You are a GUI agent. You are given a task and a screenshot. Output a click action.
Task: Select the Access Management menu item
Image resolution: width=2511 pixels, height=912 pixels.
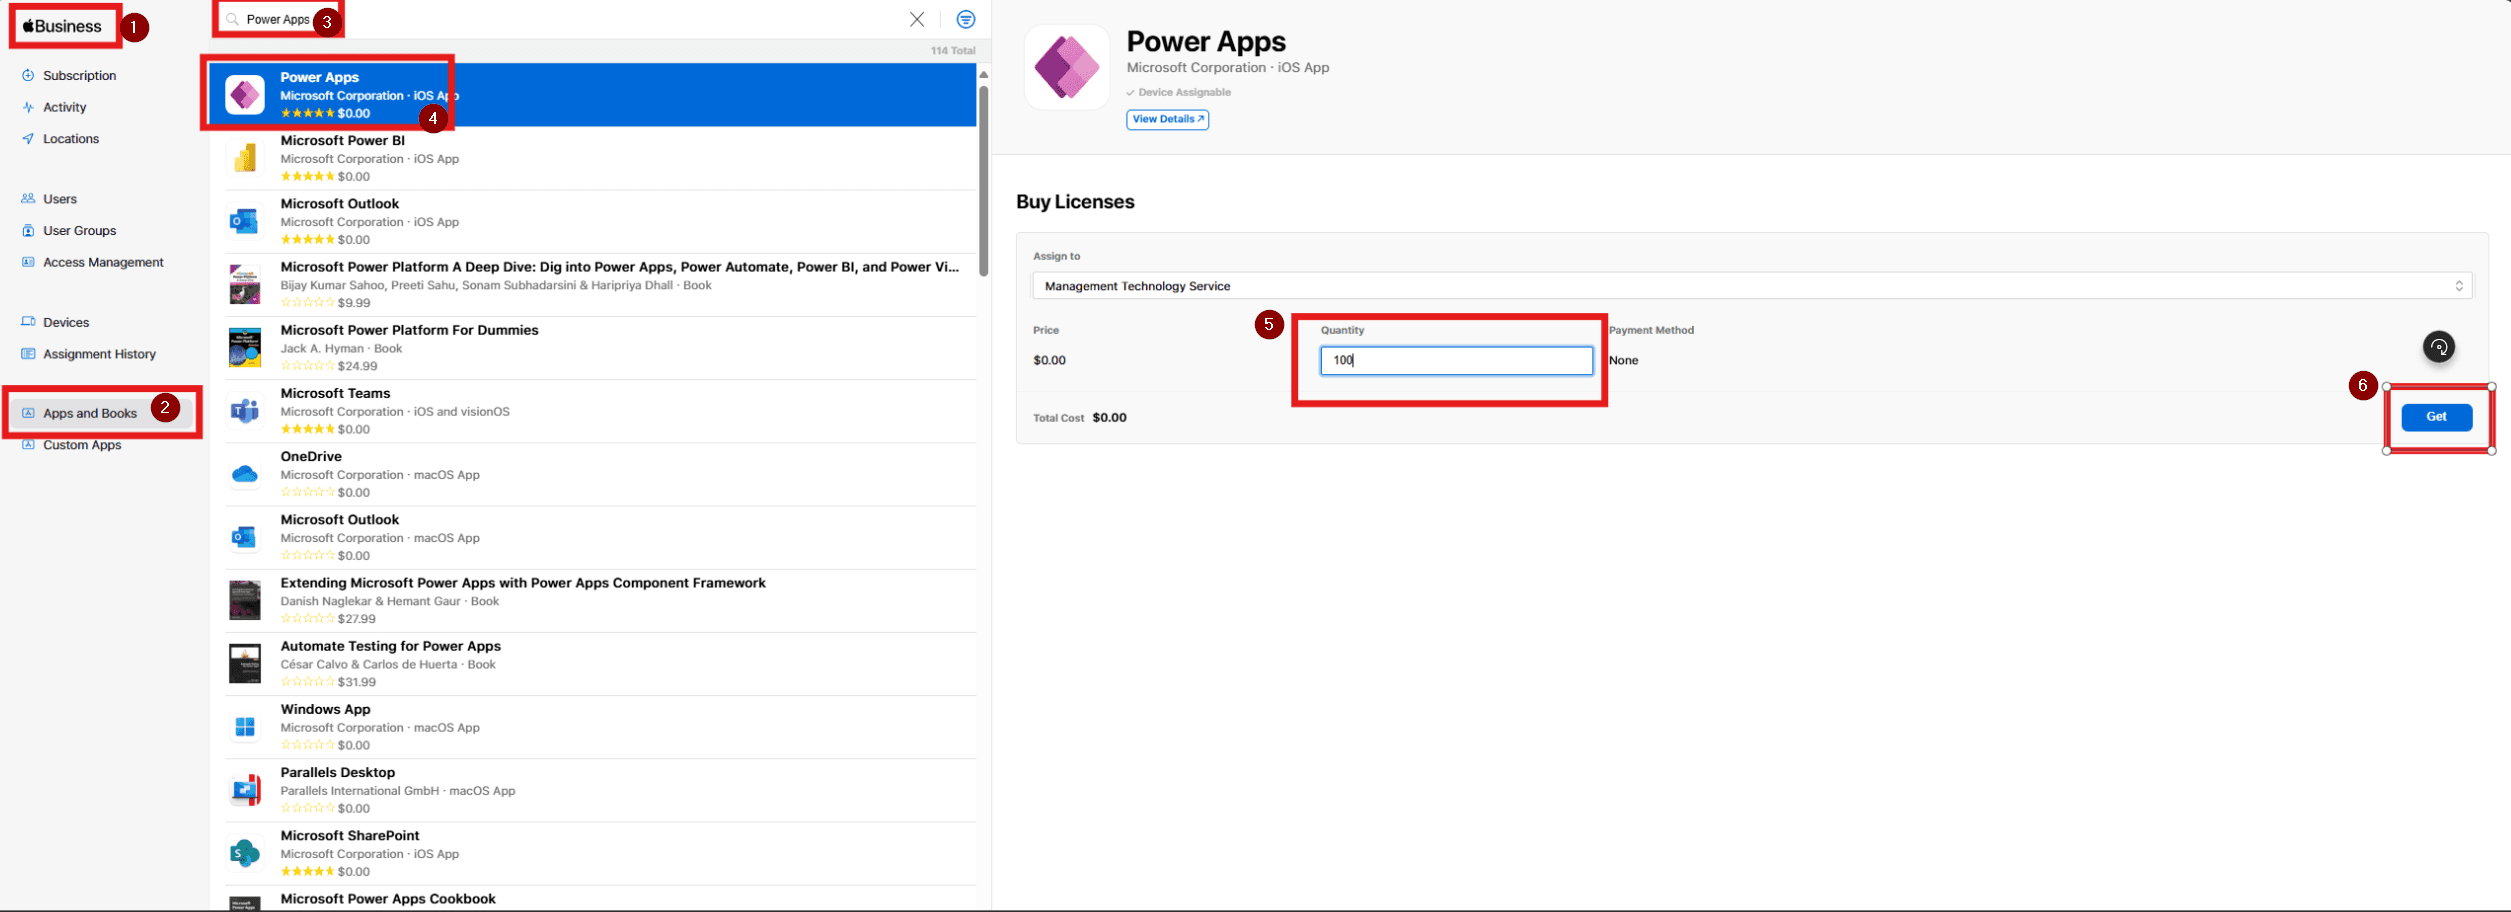pos(103,261)
